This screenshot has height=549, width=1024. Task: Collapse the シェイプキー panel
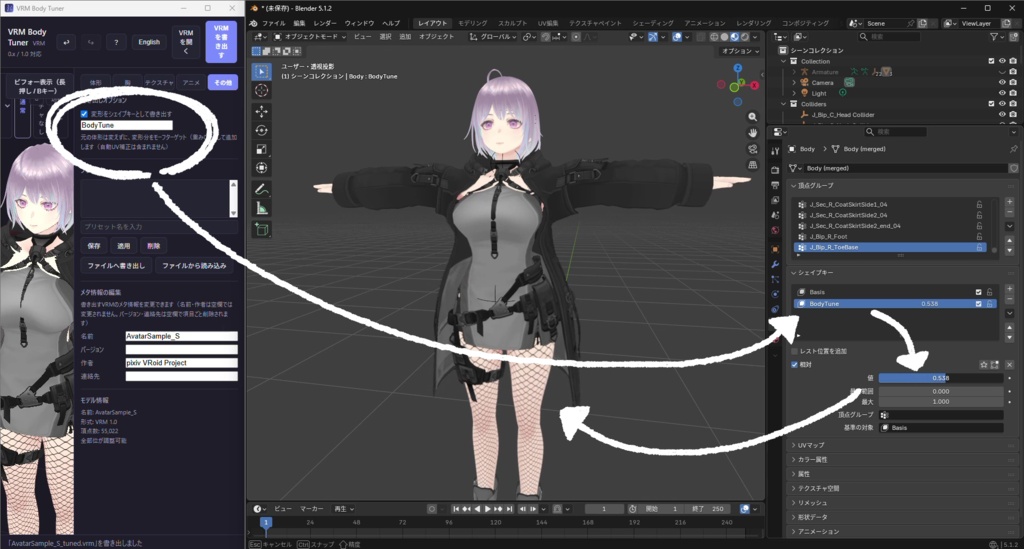812,272
